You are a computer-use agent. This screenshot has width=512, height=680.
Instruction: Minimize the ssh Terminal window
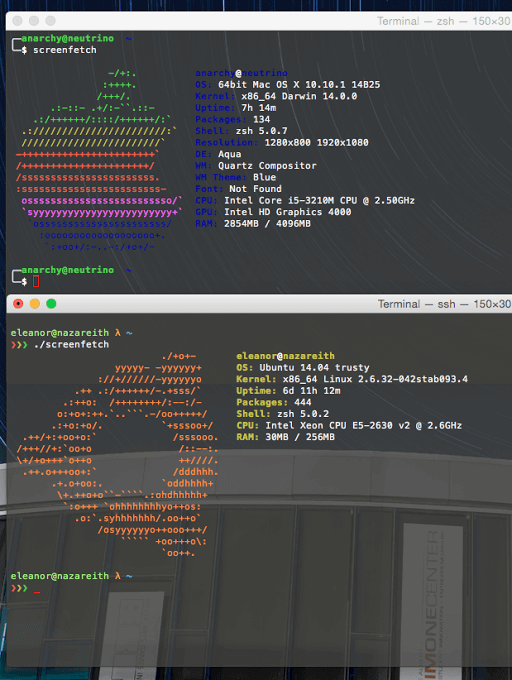click(x=35, y=304)
